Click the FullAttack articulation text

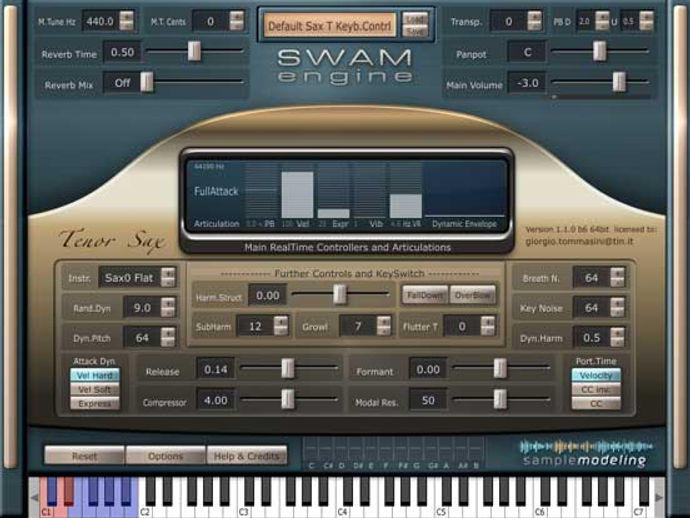216,191
